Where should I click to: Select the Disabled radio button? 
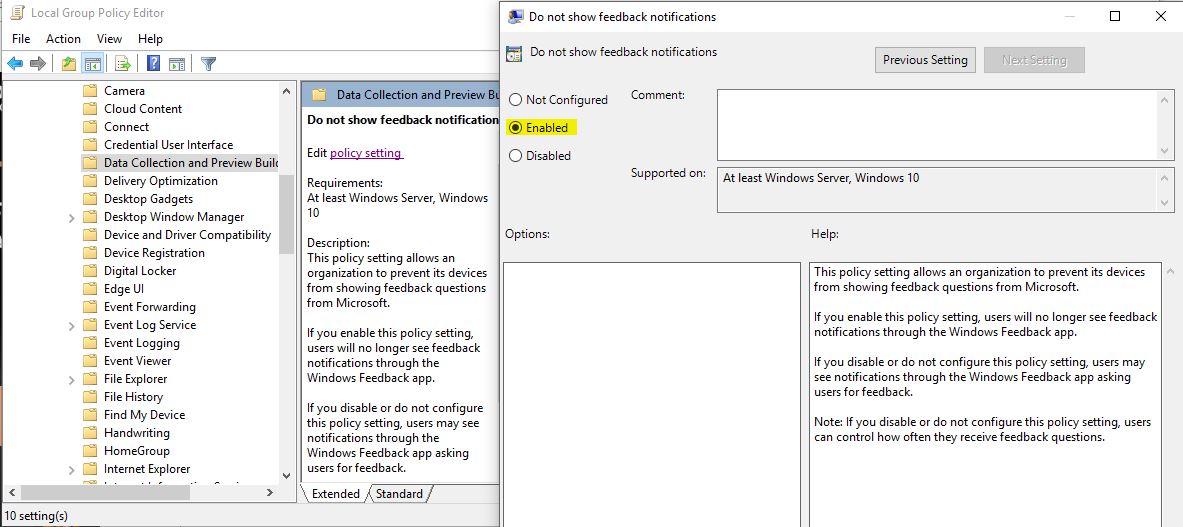point(515,155)
